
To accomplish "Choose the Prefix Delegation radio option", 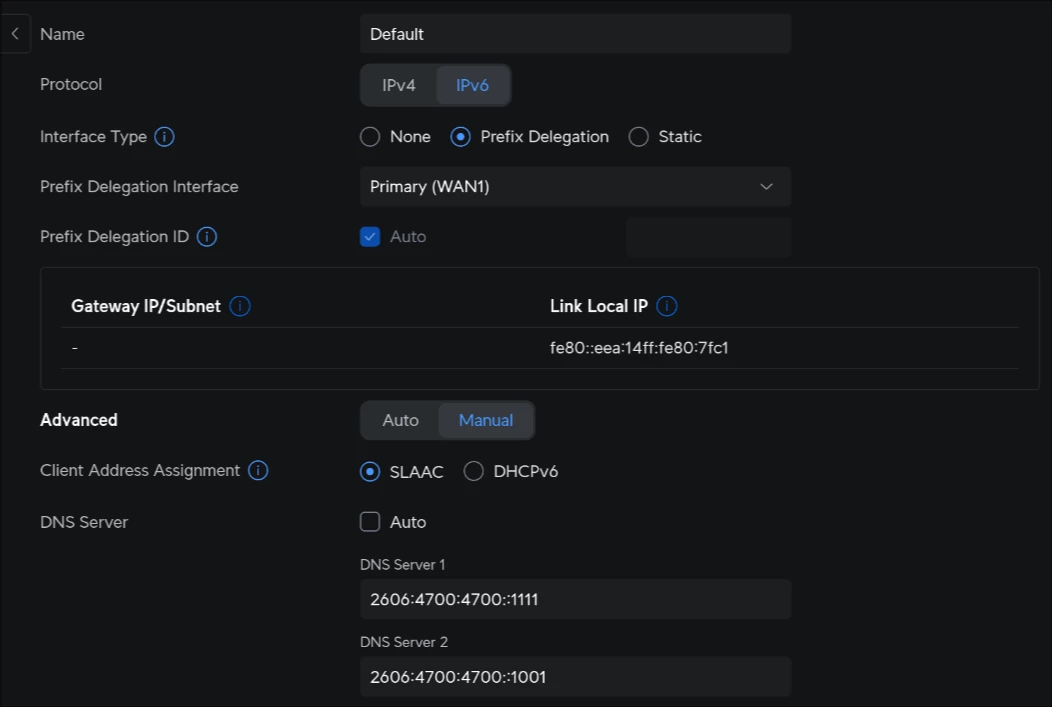I will (x=460, y=137).
